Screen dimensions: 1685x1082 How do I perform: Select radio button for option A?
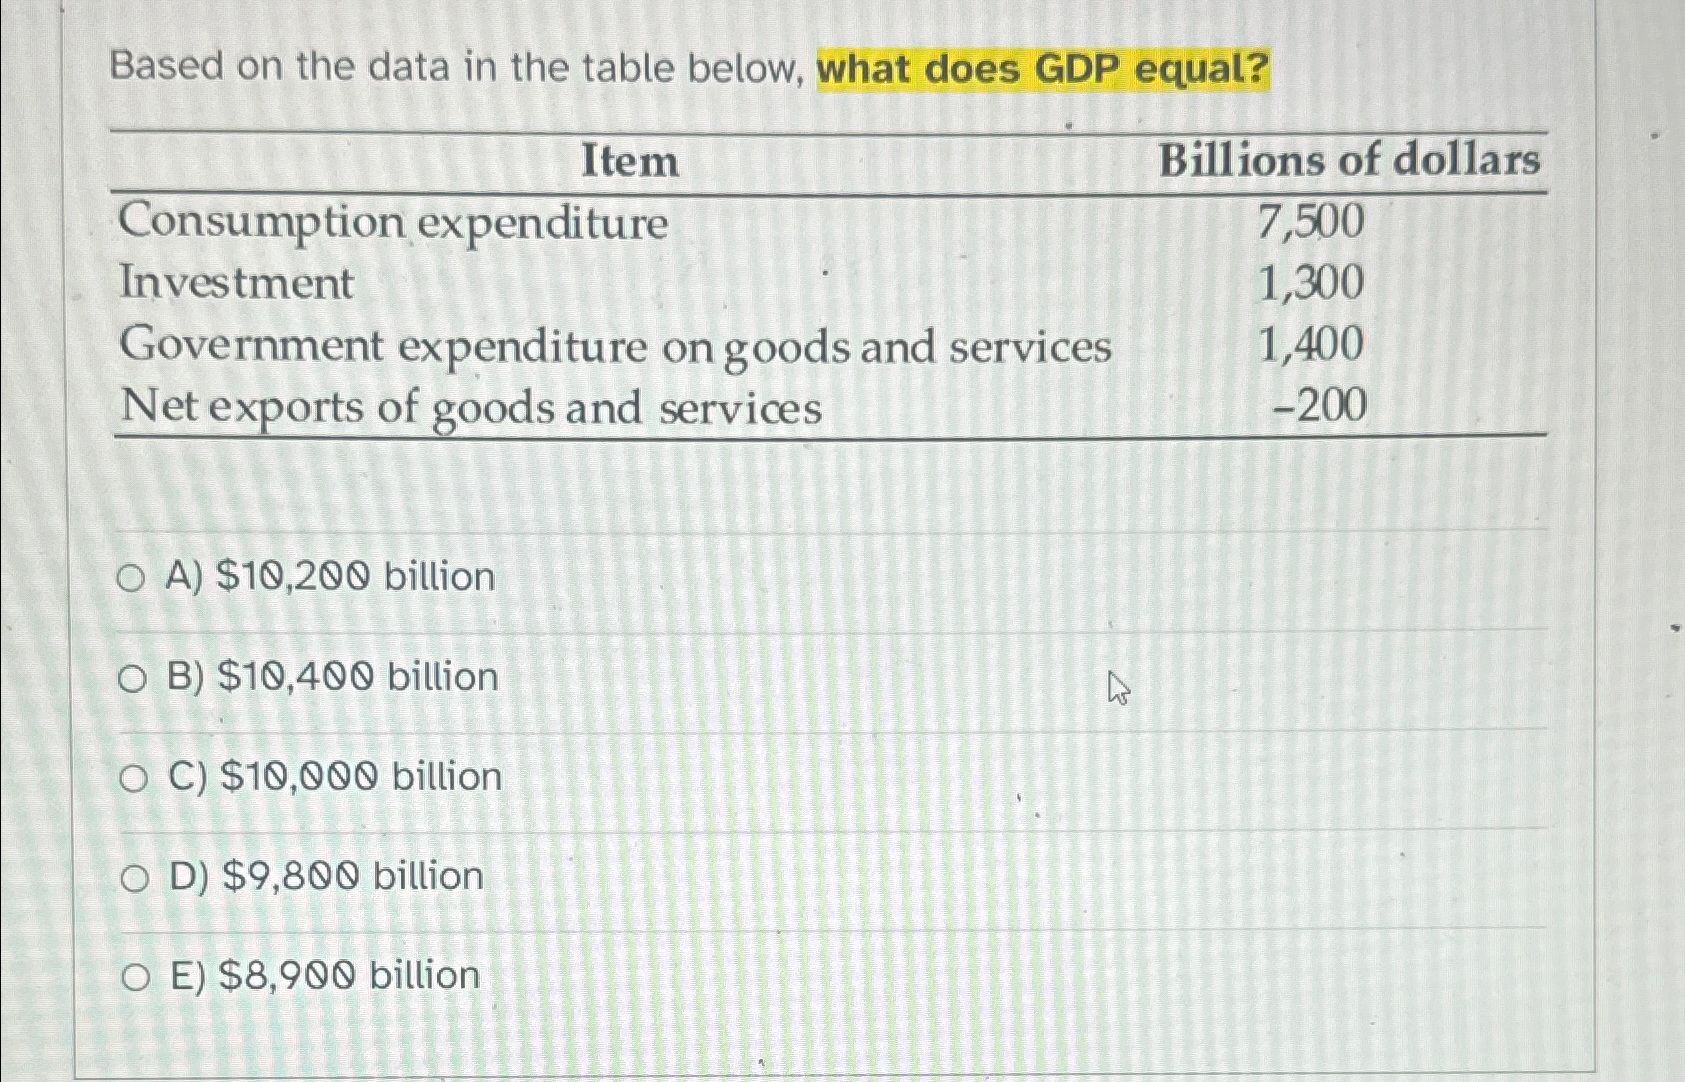point(131,576)
